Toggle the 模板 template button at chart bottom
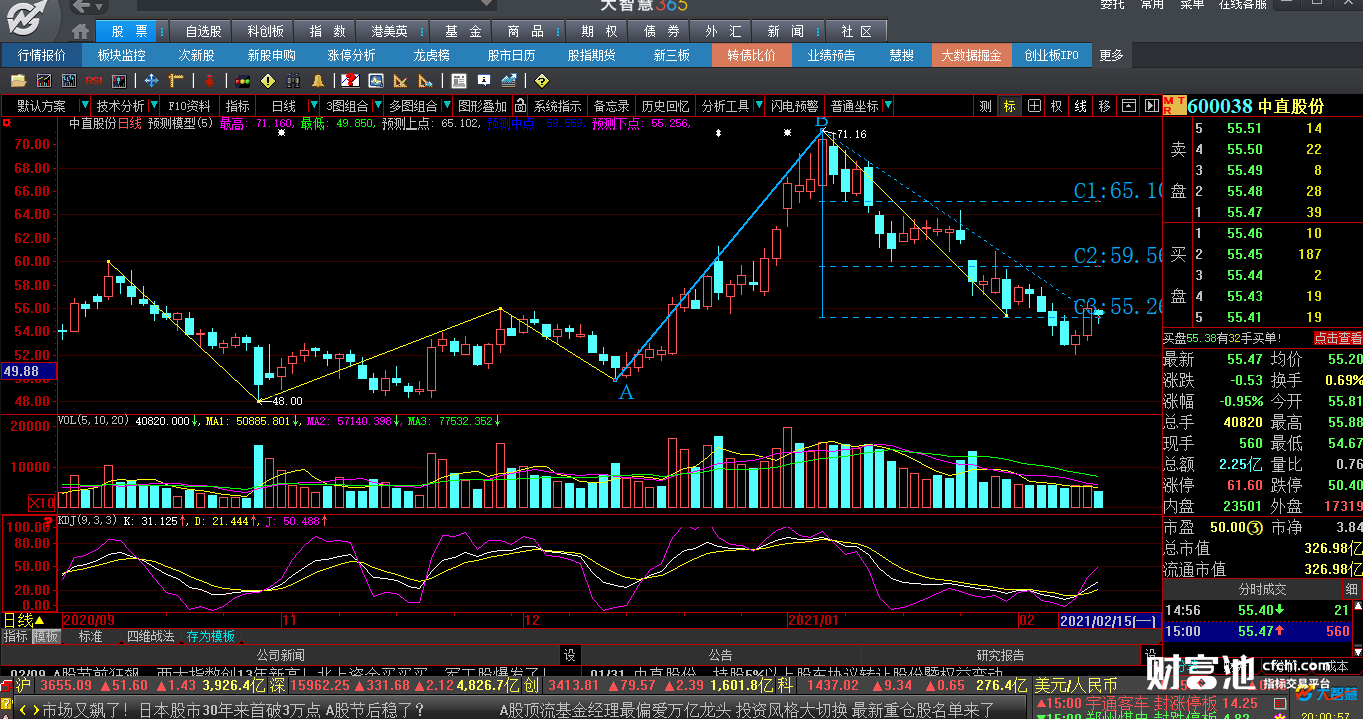1363x719 pixels. [x=46, y=636]
